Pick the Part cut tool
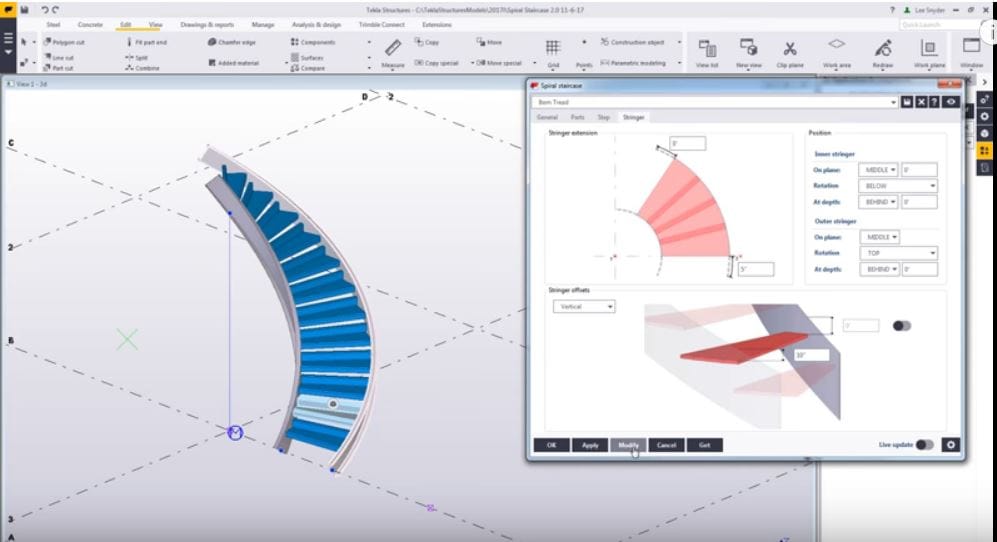 pyautogui.click(x=58, y=67)
